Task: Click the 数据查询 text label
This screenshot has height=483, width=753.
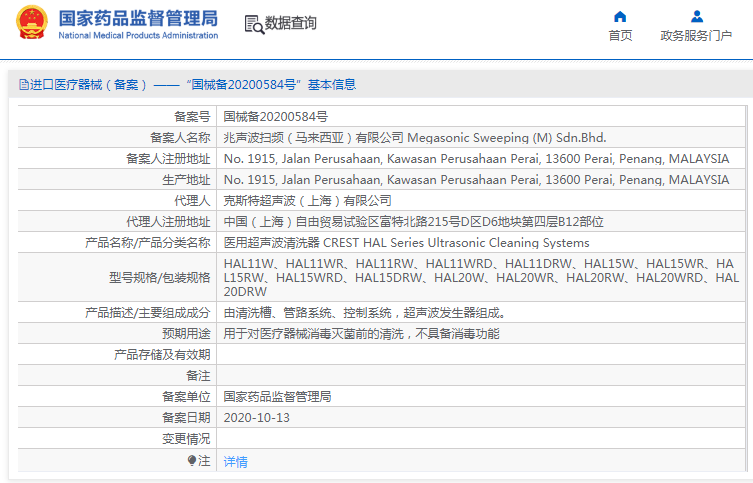Action: coord(291,23)
